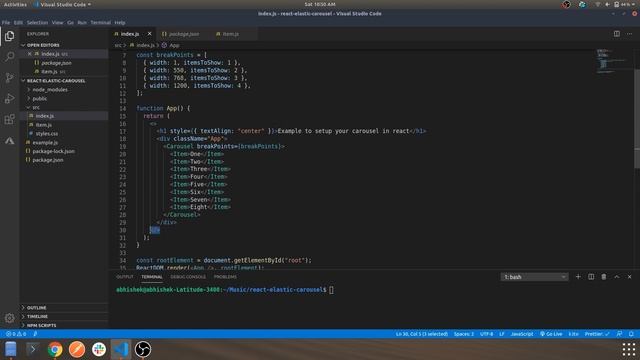Screen dimensions: 640x360
Task: Click LF end-of-line in status bar
Action: 502,334
